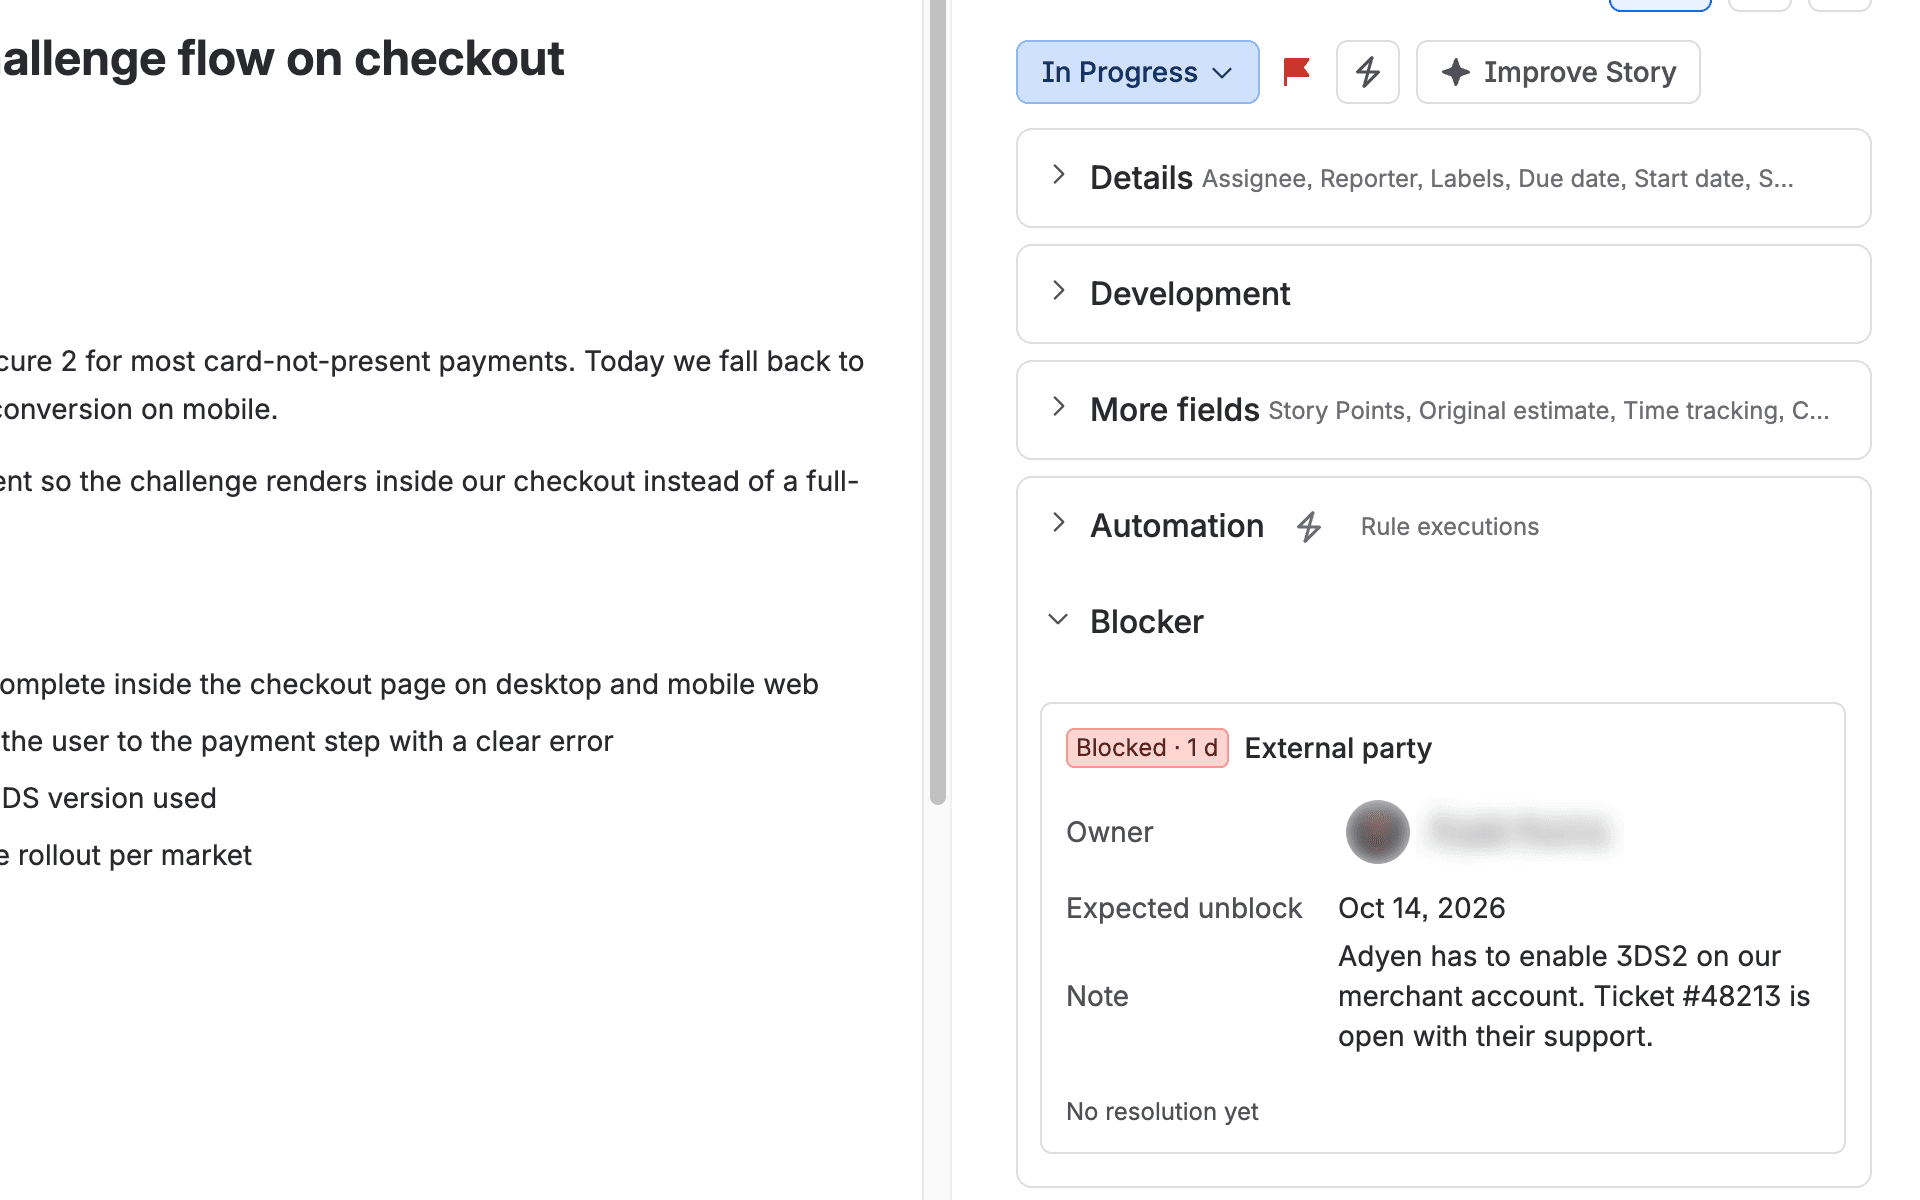Screen dimensions: 1920x1200
Task: Click the line ending 'rollout per market'
Action: coord(126,856)
